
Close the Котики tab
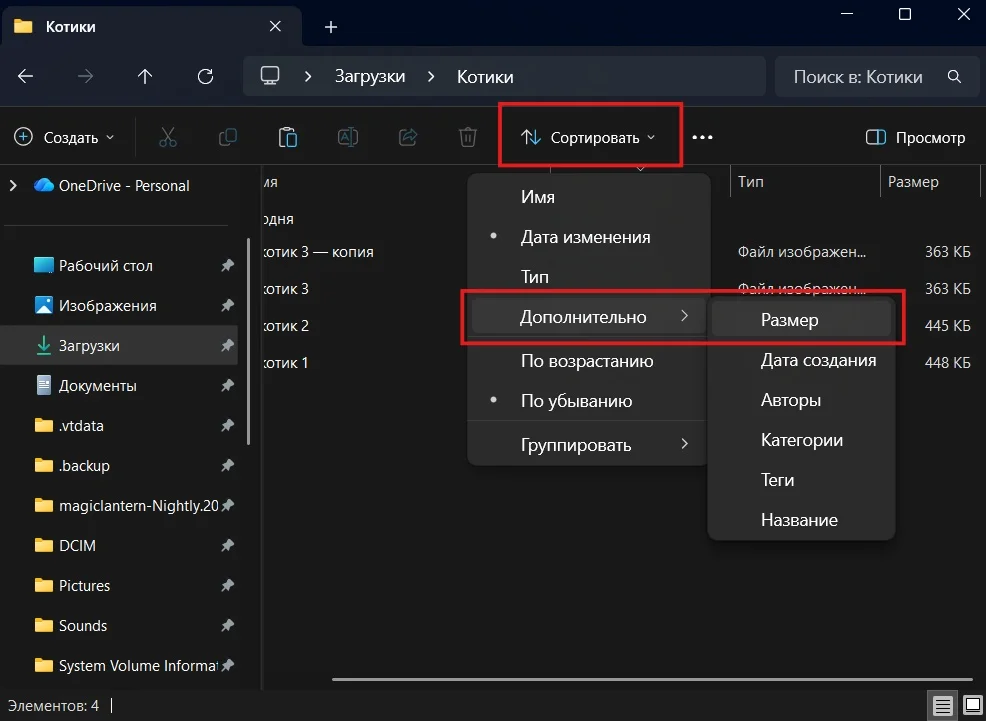coord(275,26)
